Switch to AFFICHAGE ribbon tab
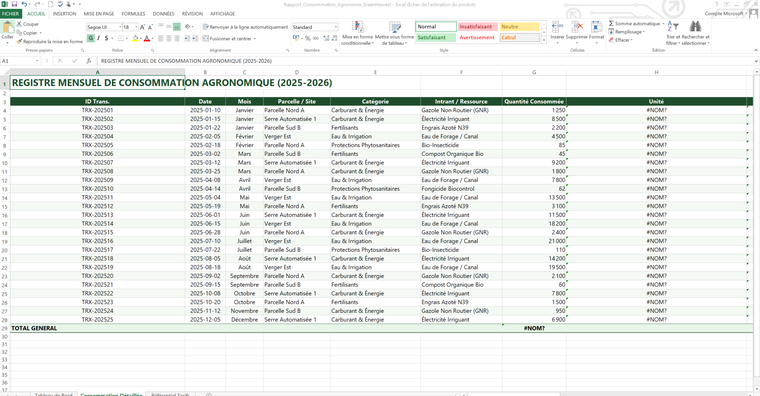The width and height of the screenshot is (760, 396). [222, 14]
